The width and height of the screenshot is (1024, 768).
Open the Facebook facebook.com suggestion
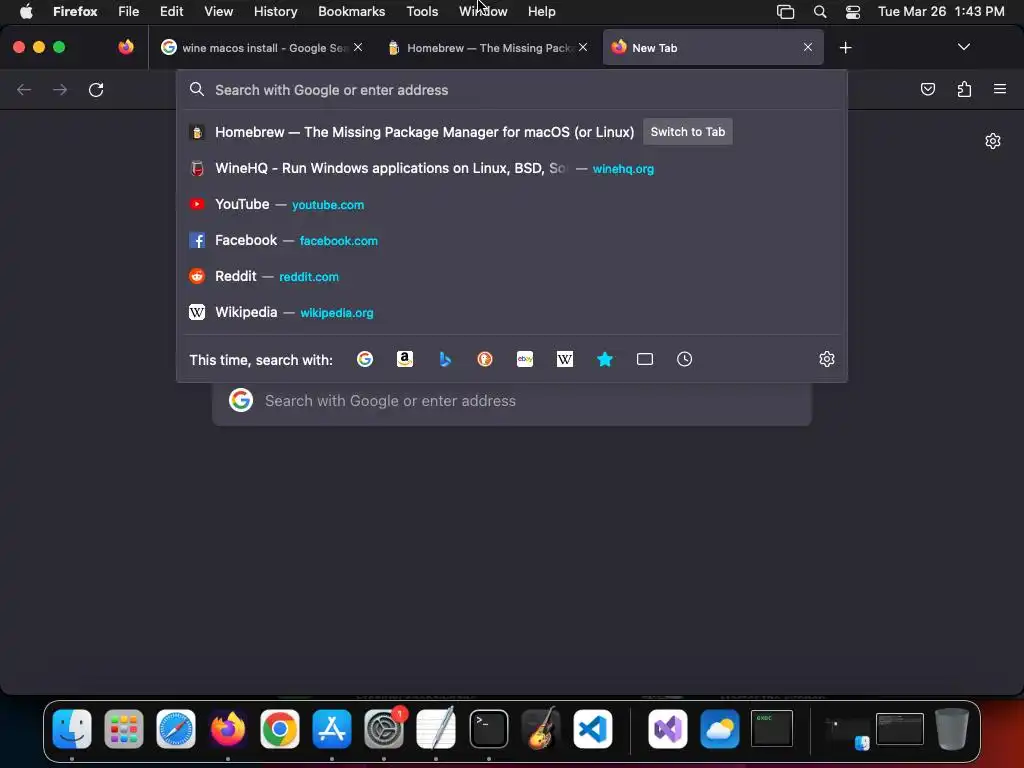pyautogui.click(x=512, y=240)
